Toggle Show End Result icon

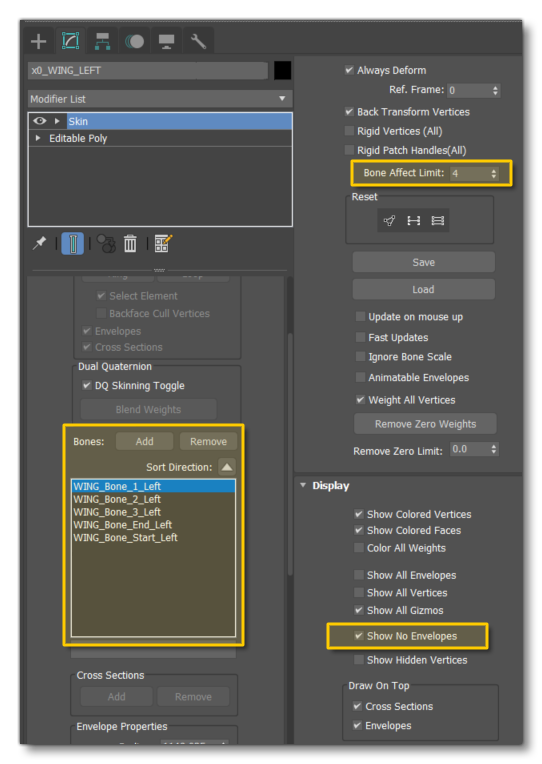click(x=73, y=244)
